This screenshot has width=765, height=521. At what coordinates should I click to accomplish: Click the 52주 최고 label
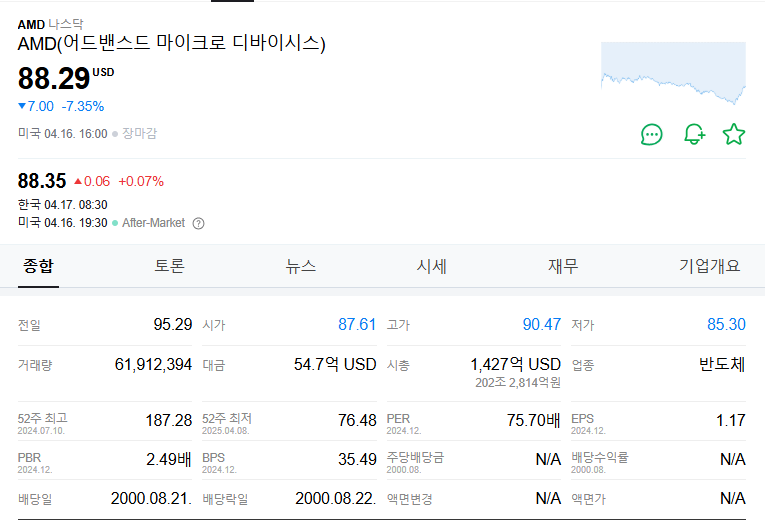pos(42,419)
